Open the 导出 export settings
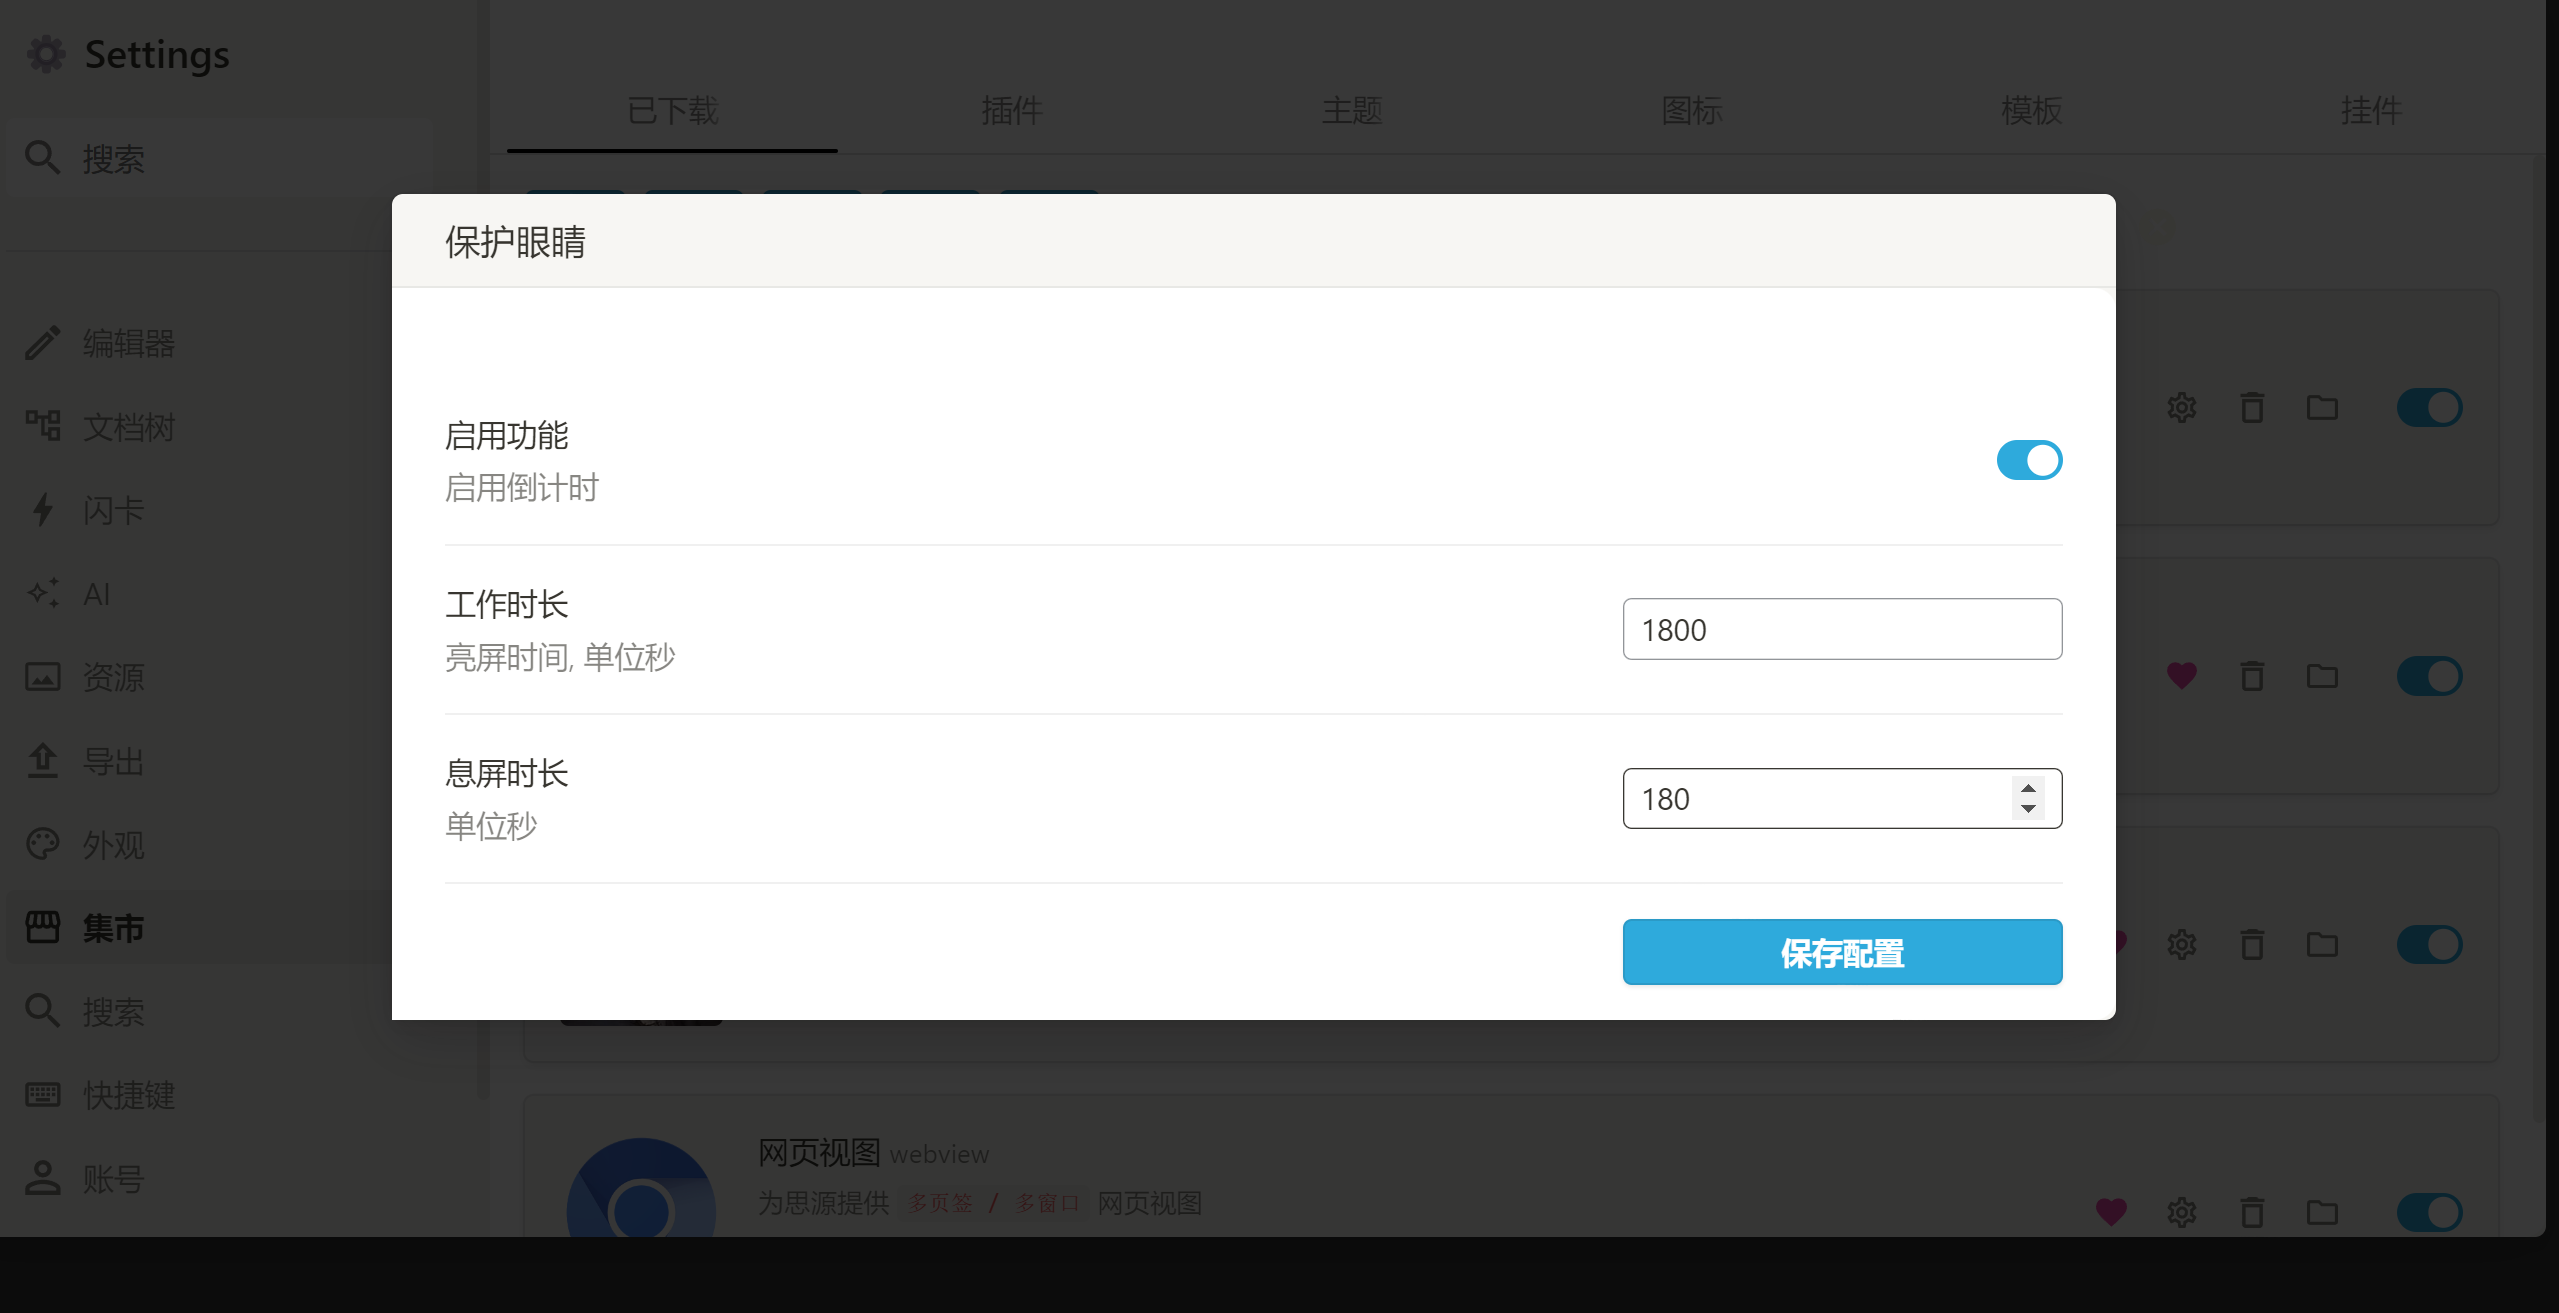 coord(113,760)
